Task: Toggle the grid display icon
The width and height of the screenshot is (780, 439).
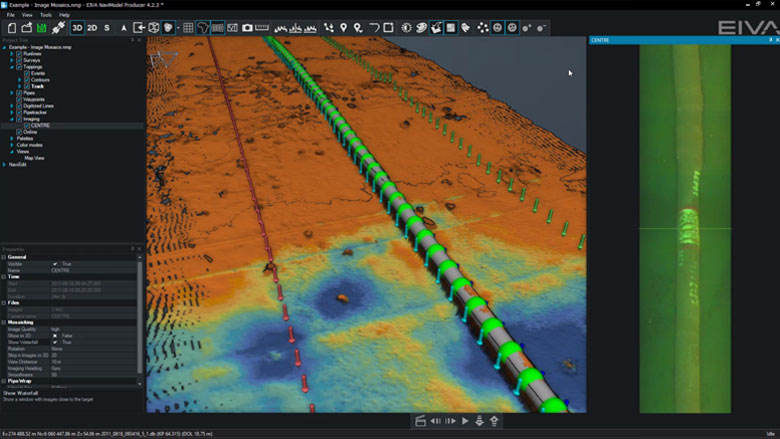Action: 188,28
